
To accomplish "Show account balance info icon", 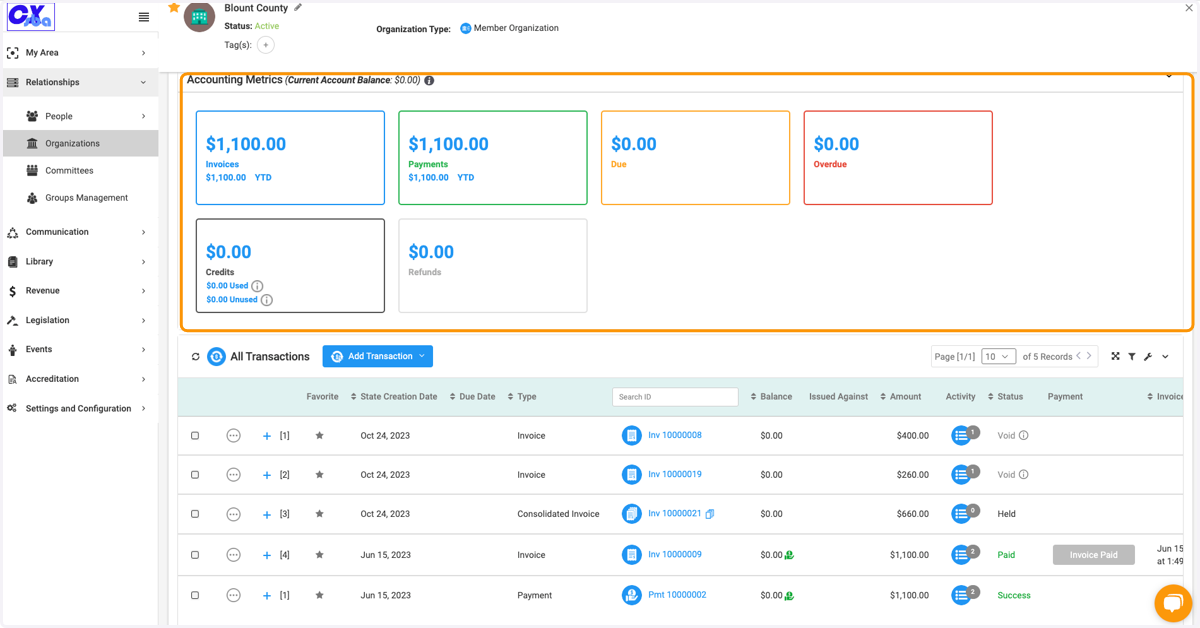I will (x=429, y=80).
